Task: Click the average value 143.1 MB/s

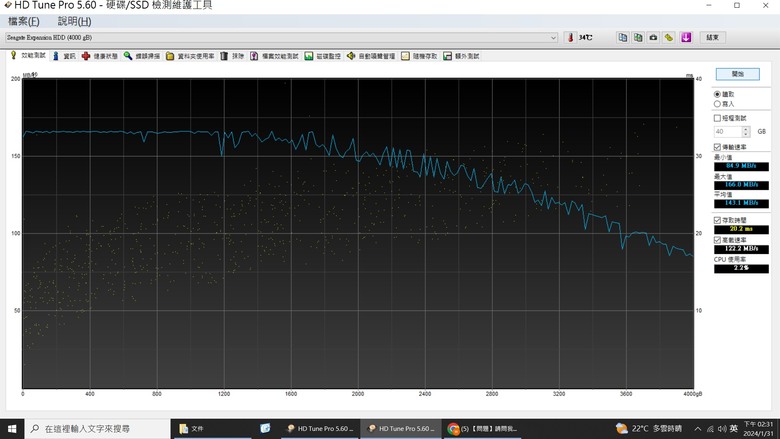Action: pos(741,203)
